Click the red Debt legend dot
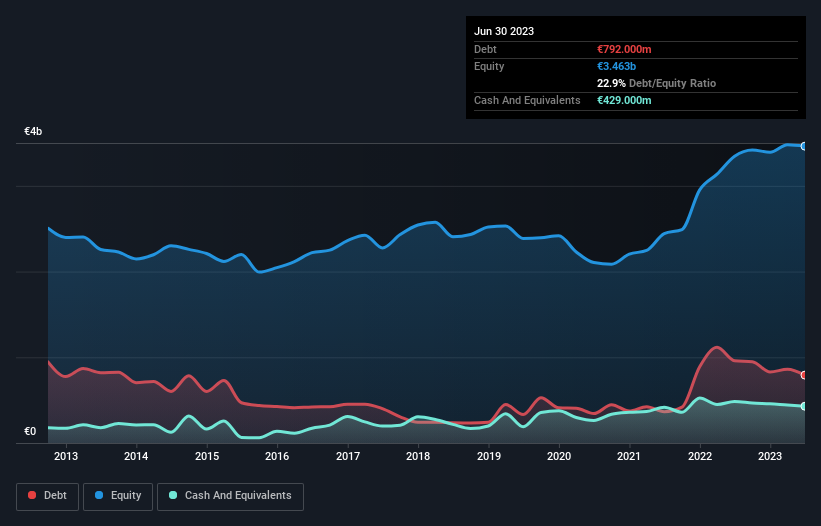This screenshot has width=821, height=526. 32,495
